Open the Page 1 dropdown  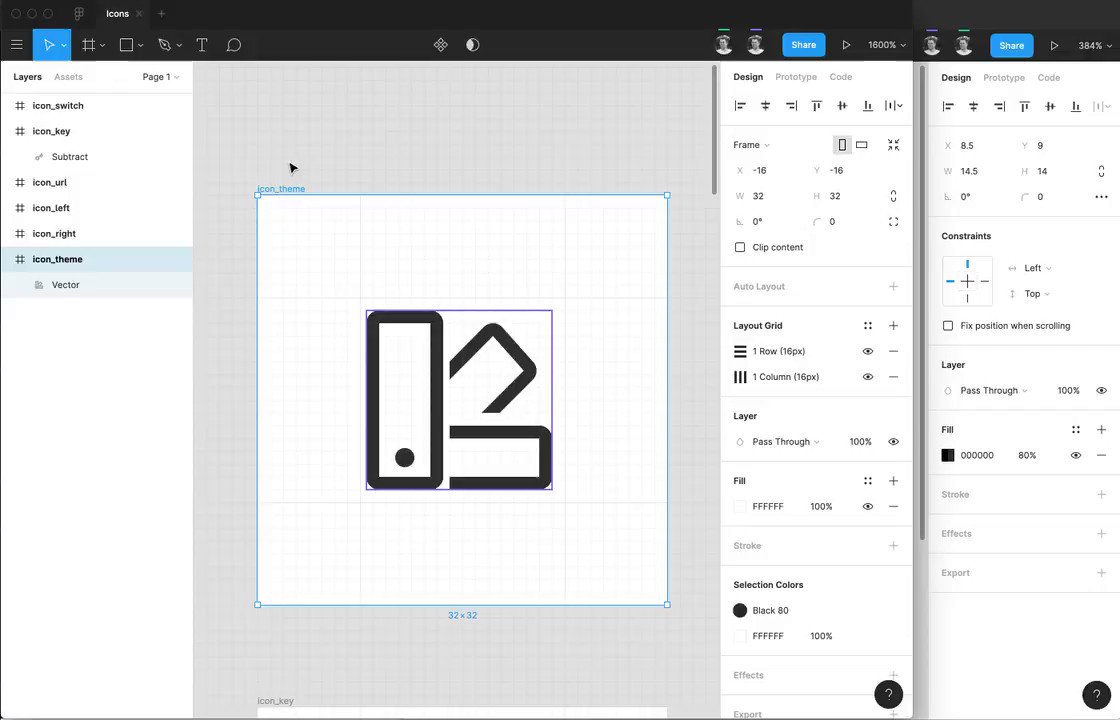[x=161, y=77]
